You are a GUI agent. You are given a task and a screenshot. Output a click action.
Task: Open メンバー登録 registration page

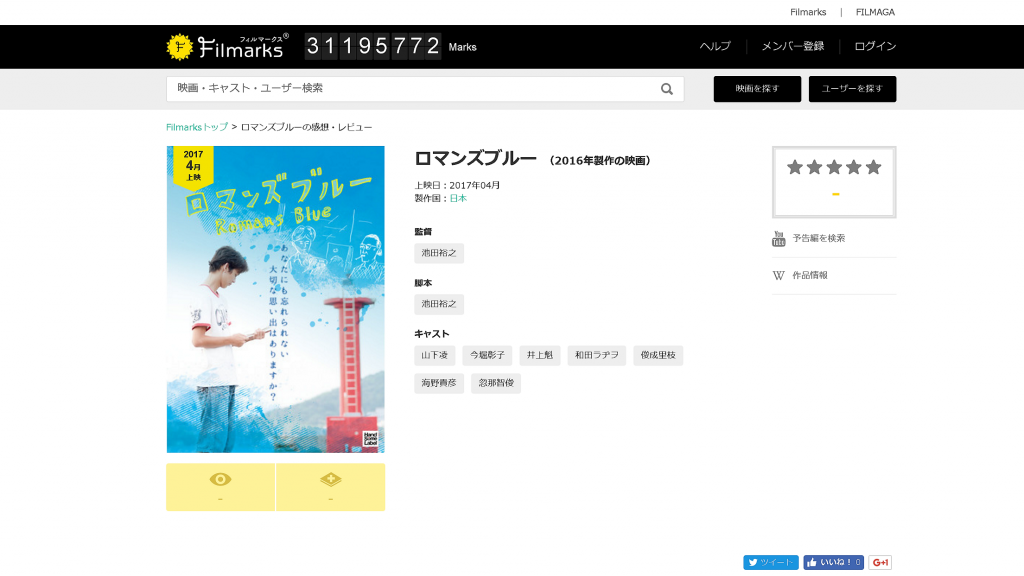793,46
